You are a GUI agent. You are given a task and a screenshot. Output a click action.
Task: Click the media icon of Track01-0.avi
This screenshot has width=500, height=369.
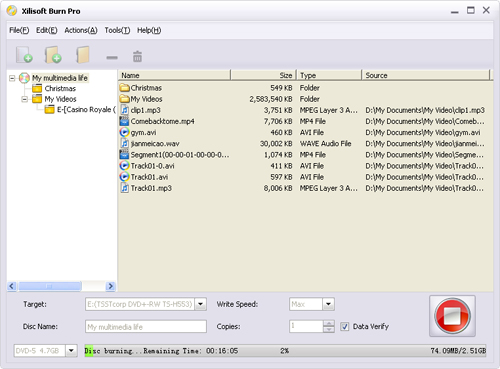point(124,166)
